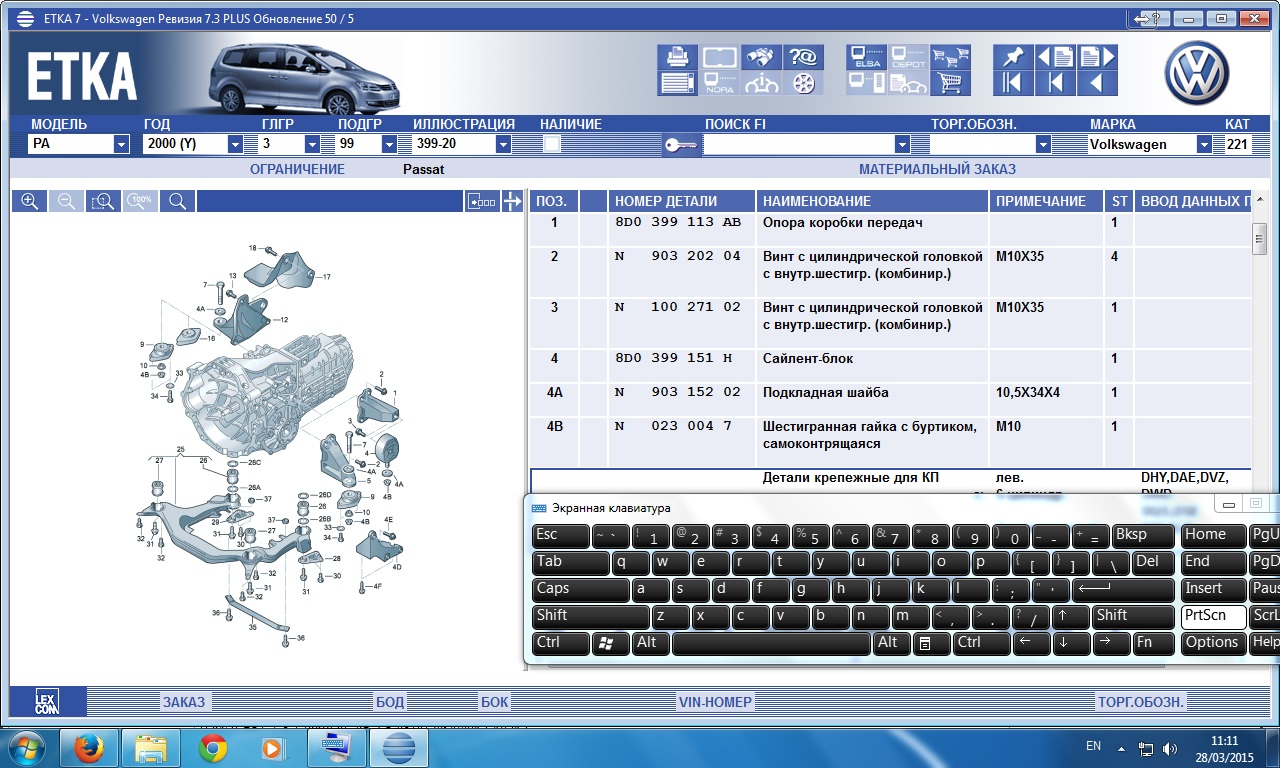Click the splitter arrow icon above illustration
Viewport: 1280px width, 768px height.
point(512,201)
